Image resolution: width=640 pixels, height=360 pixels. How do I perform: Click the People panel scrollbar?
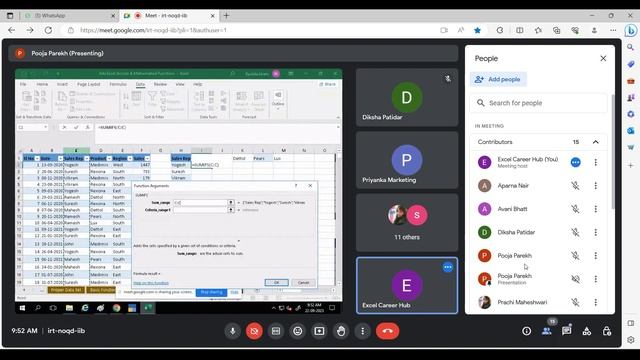612,152
